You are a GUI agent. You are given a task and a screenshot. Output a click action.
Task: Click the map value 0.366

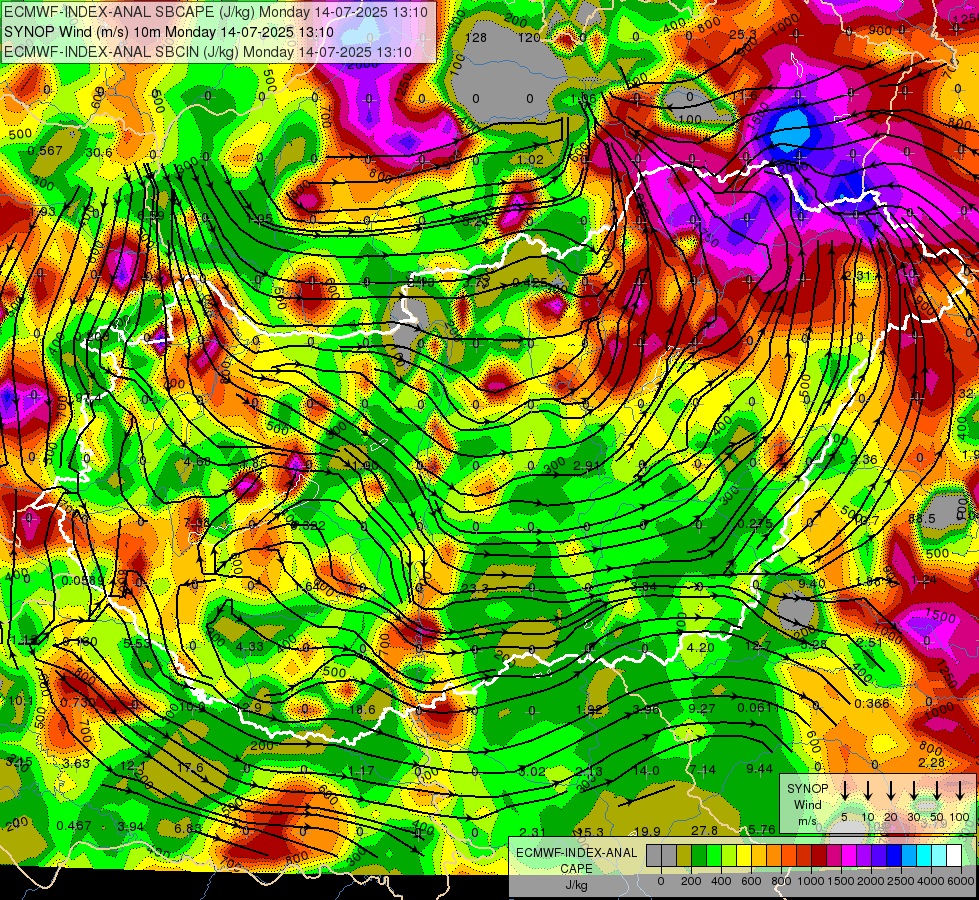pyautogui.click(x=872, y=703)
